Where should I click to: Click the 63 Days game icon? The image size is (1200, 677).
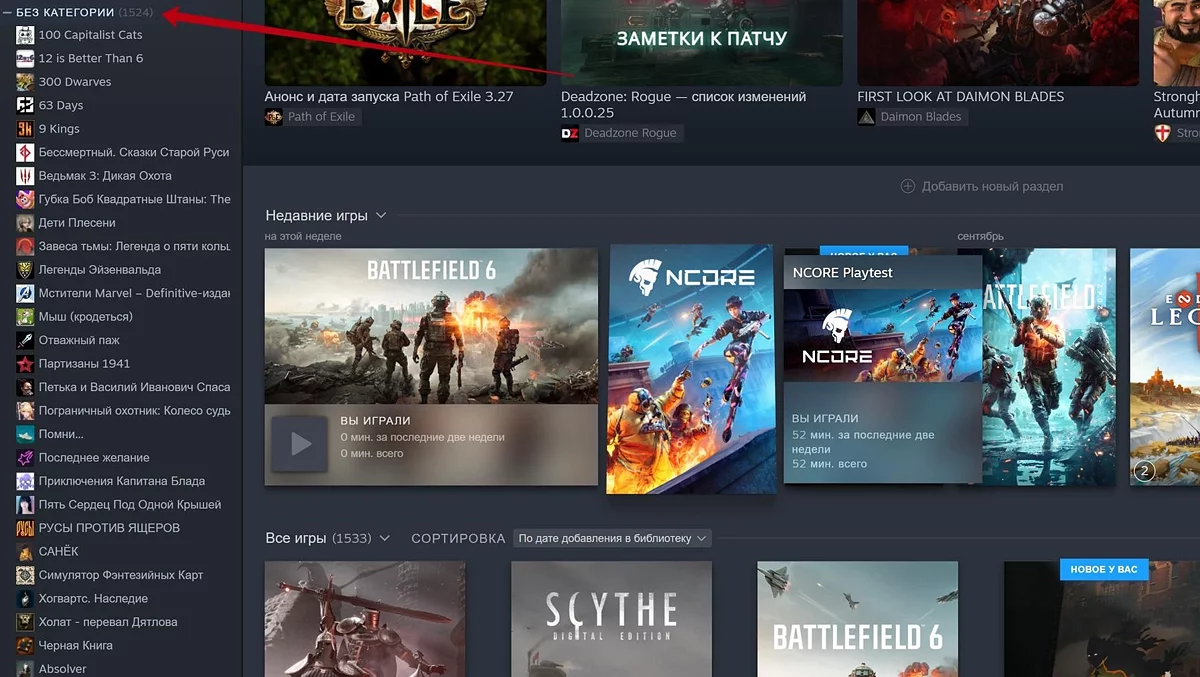pos(25,105)
